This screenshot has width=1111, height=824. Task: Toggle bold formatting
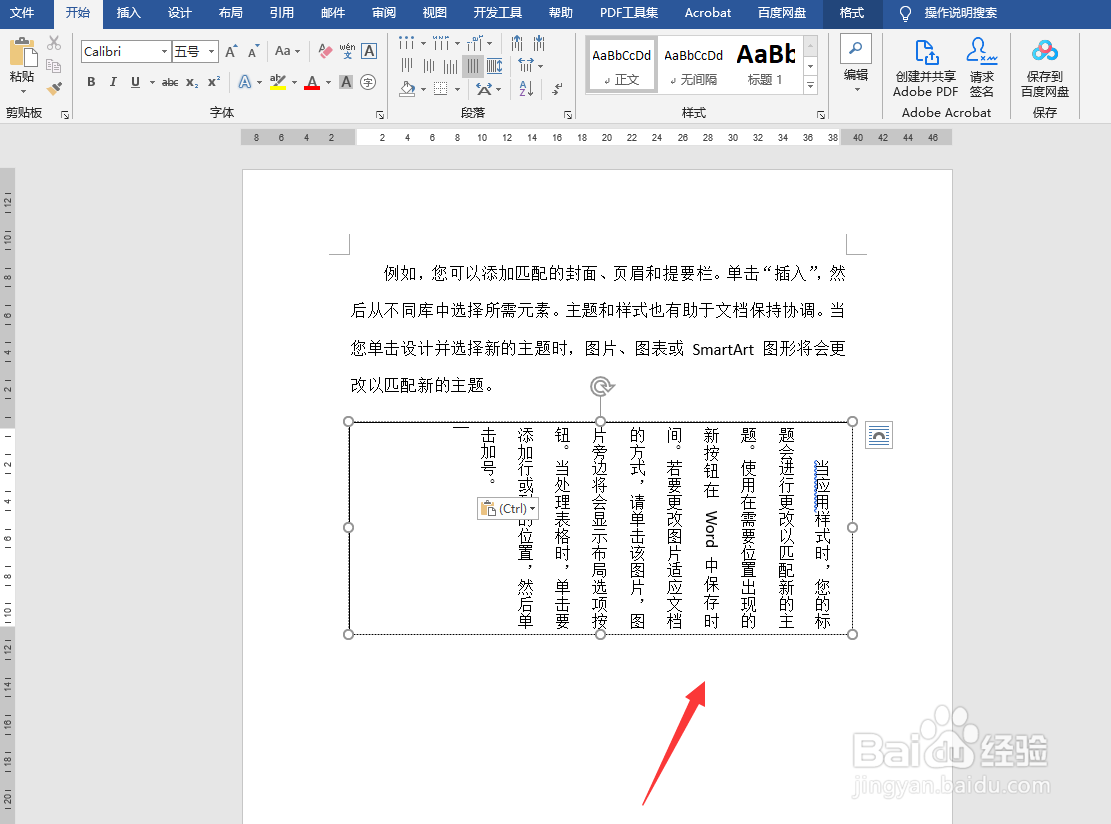pyautogui.click(x=91, y=81)
